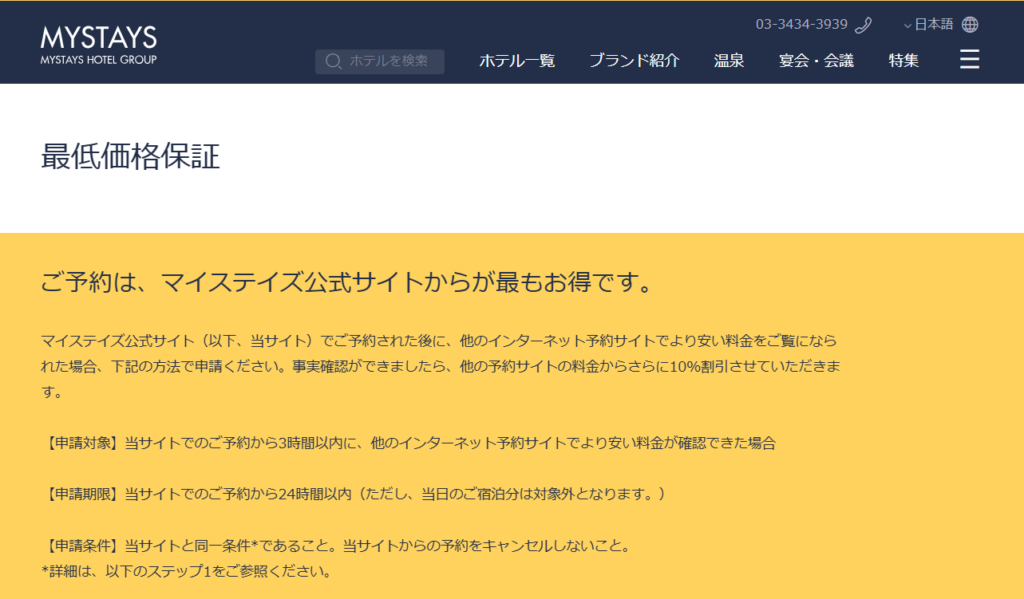
Task: Click the 最低価格保証 page heading
Action: [x=131, y=157]
